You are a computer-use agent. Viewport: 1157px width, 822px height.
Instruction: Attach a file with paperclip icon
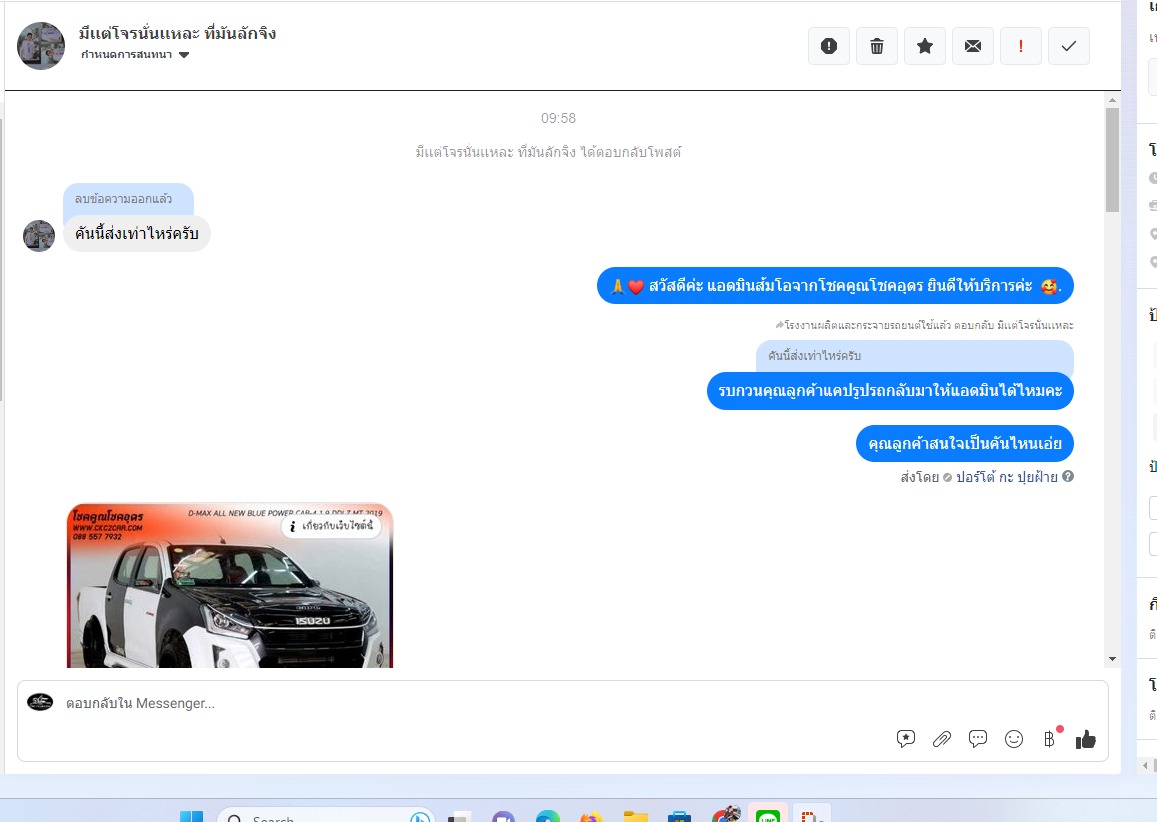coord(942,739)
